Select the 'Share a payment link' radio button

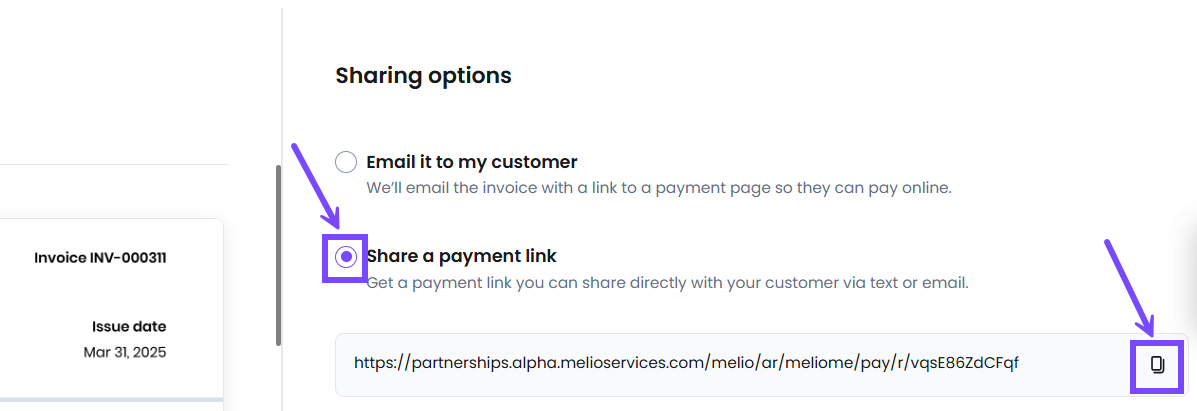346,257
